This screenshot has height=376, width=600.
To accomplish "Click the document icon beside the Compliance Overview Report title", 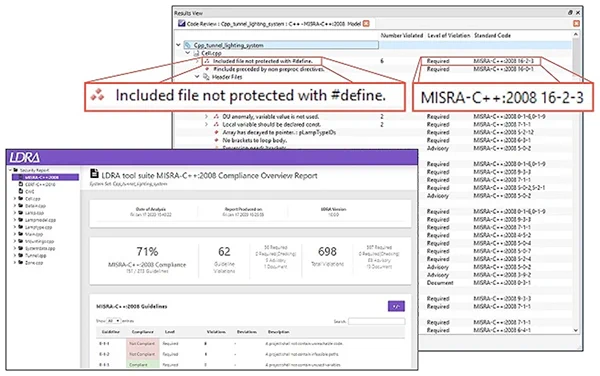I will point(94,174).
